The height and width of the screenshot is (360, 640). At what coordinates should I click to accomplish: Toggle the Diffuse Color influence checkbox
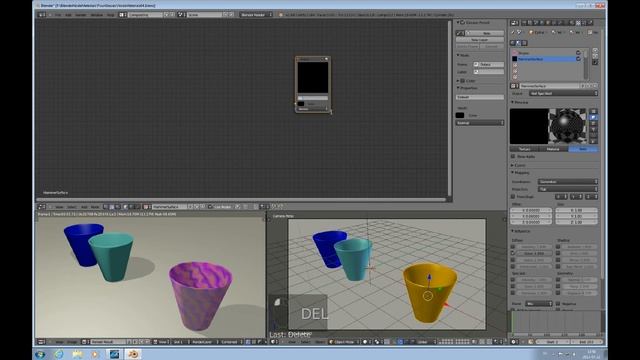513,253
